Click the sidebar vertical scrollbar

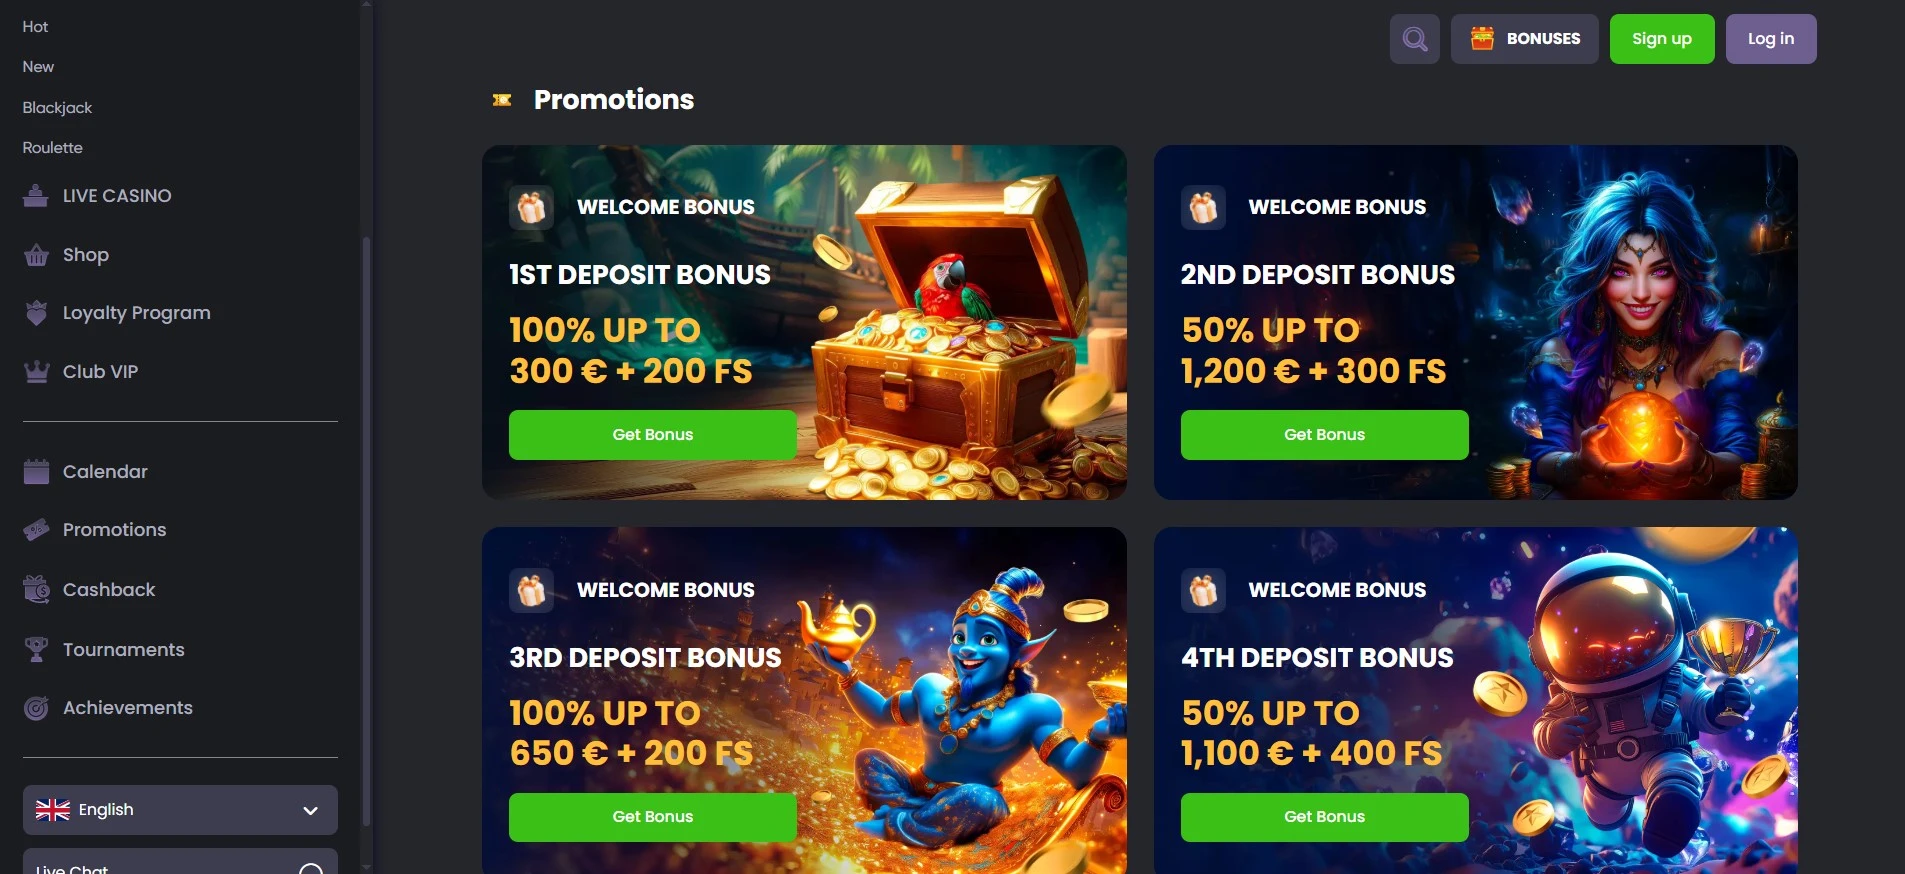point(366,530)
